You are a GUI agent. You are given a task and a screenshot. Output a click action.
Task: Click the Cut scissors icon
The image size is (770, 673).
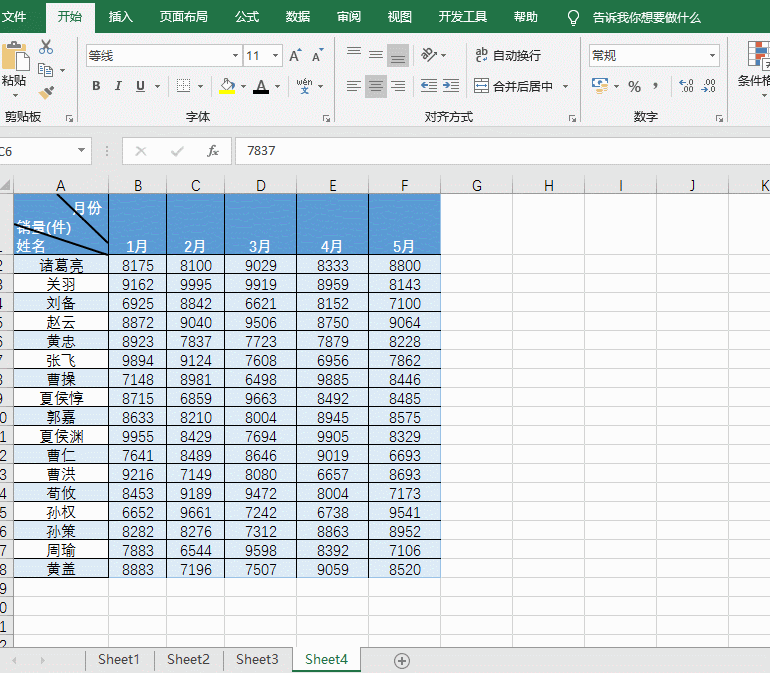[x=46, y=47]
